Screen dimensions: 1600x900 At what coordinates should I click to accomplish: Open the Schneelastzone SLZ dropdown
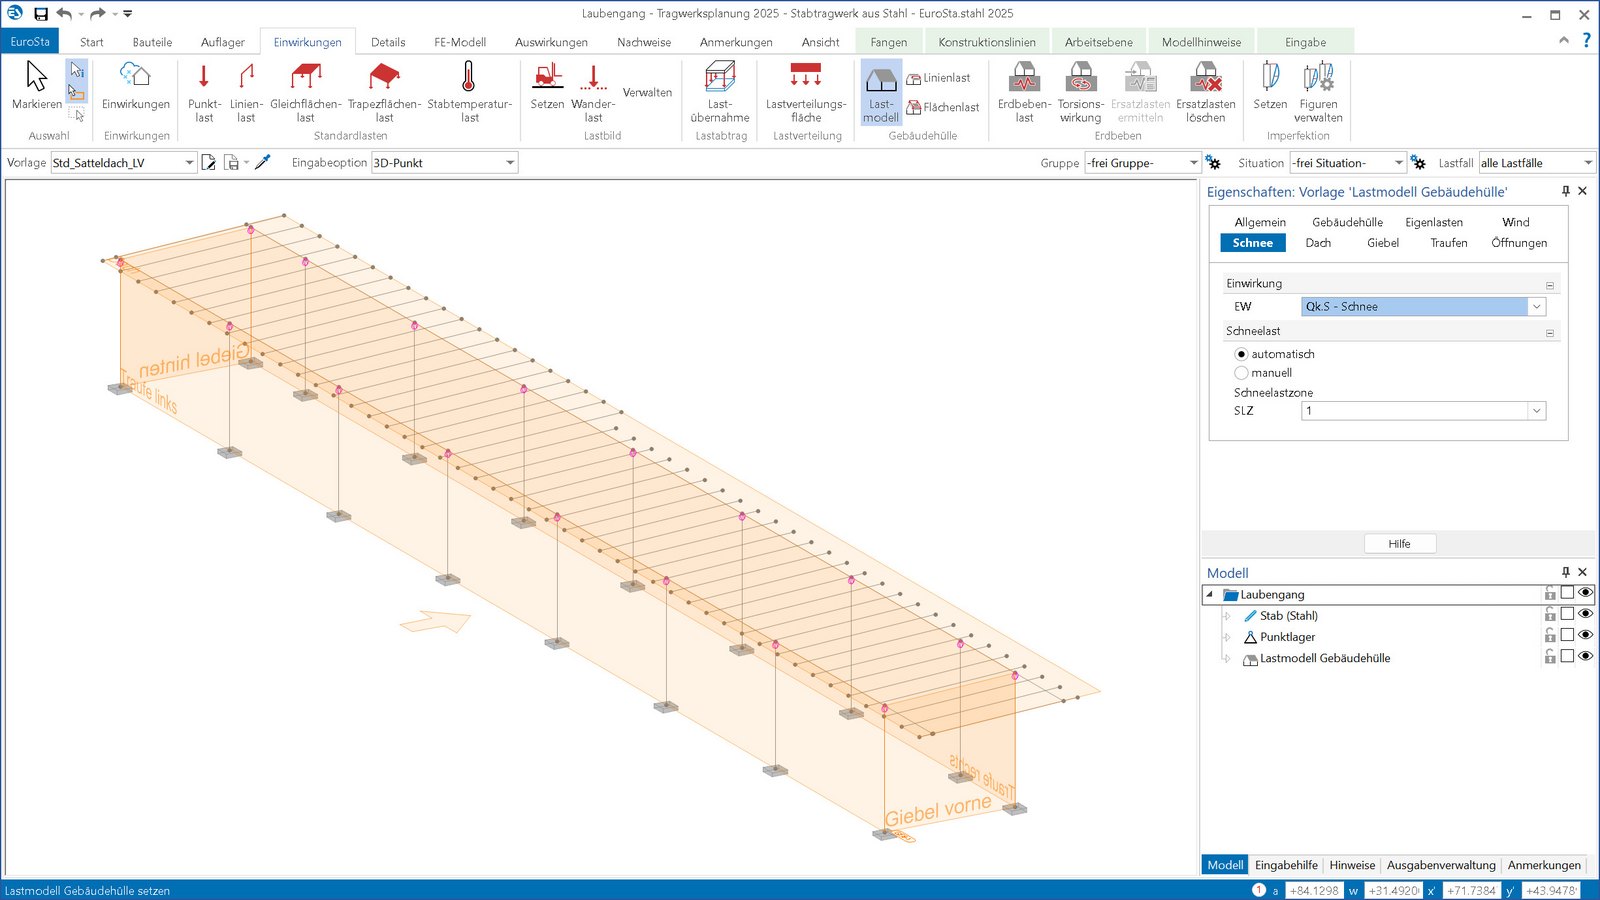(1536, 411)
